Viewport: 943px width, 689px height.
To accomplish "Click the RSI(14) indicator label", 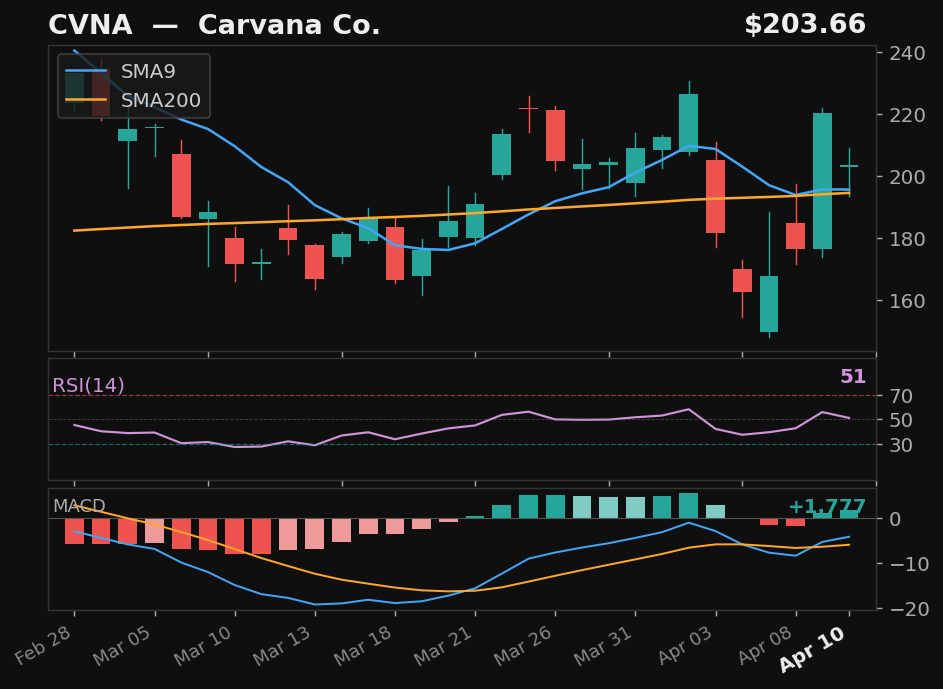I will (88, 385).
